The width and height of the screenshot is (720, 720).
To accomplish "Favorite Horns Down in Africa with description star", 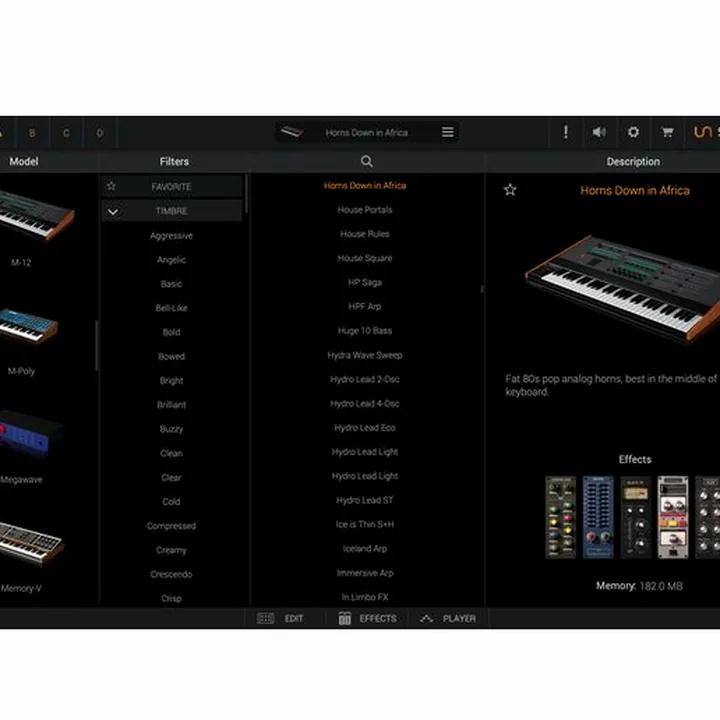I will point(510,190).
